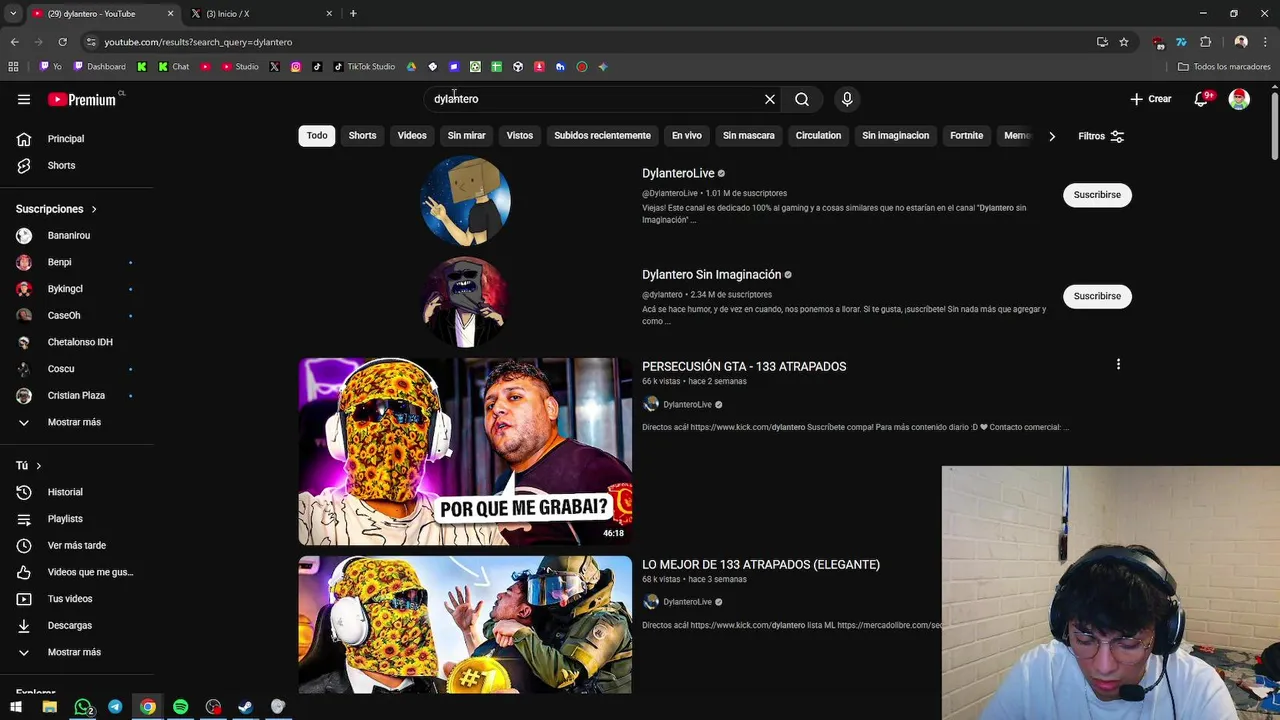Click the magnifier search button

pyautogui.click(x=802, y=99)
